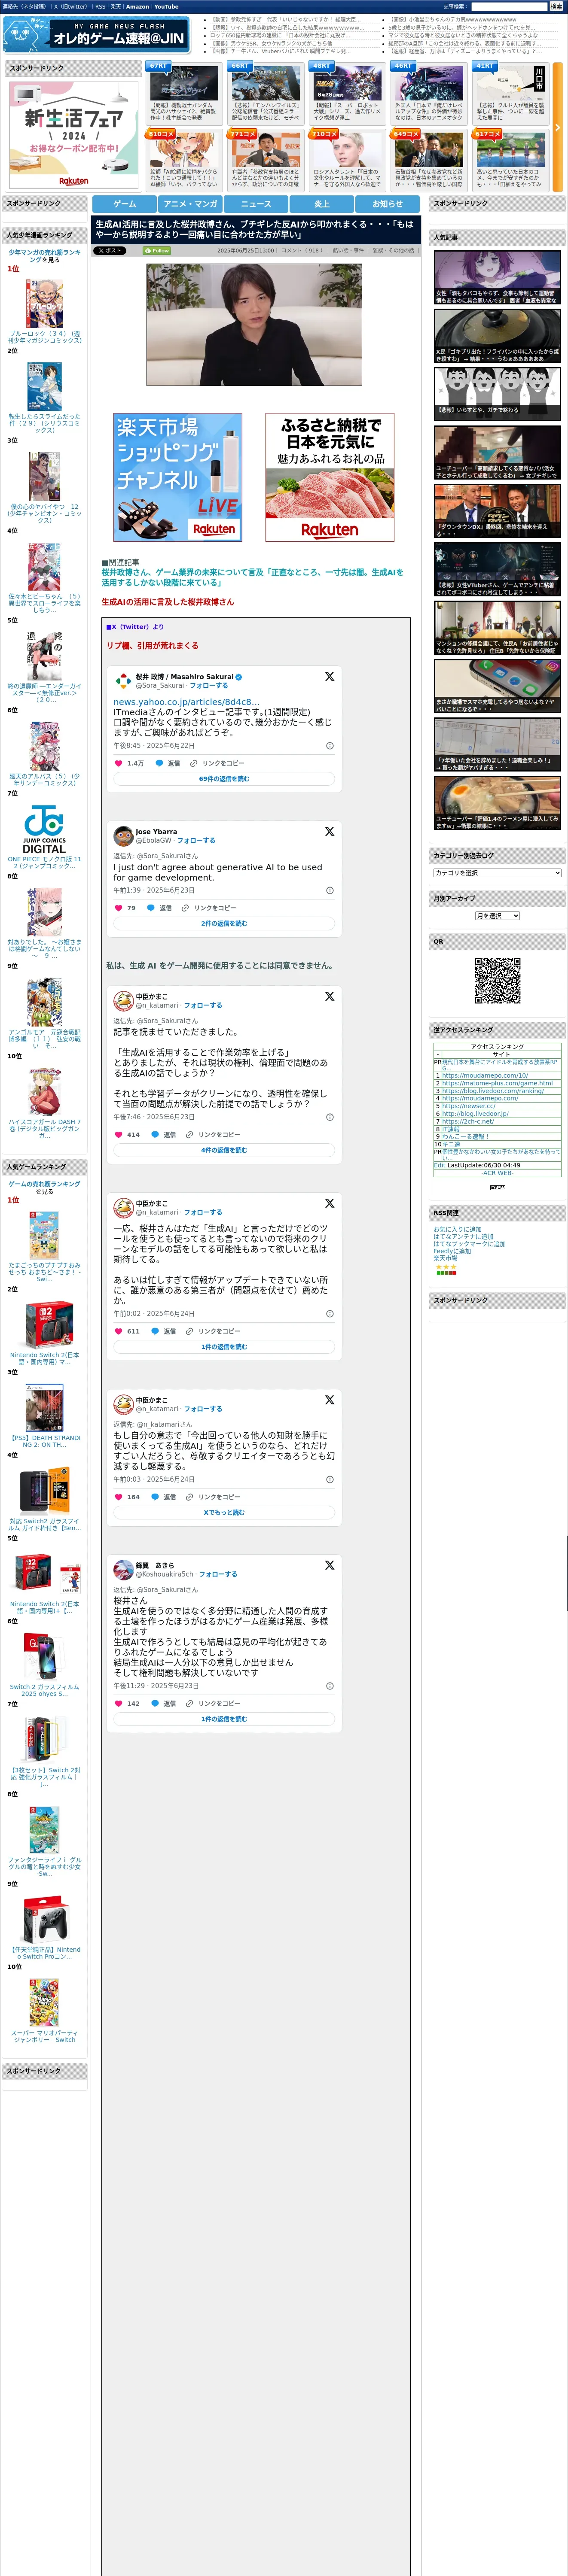Click YouTube link in top bar
The image size is (568, 2576).
point(166,7)
